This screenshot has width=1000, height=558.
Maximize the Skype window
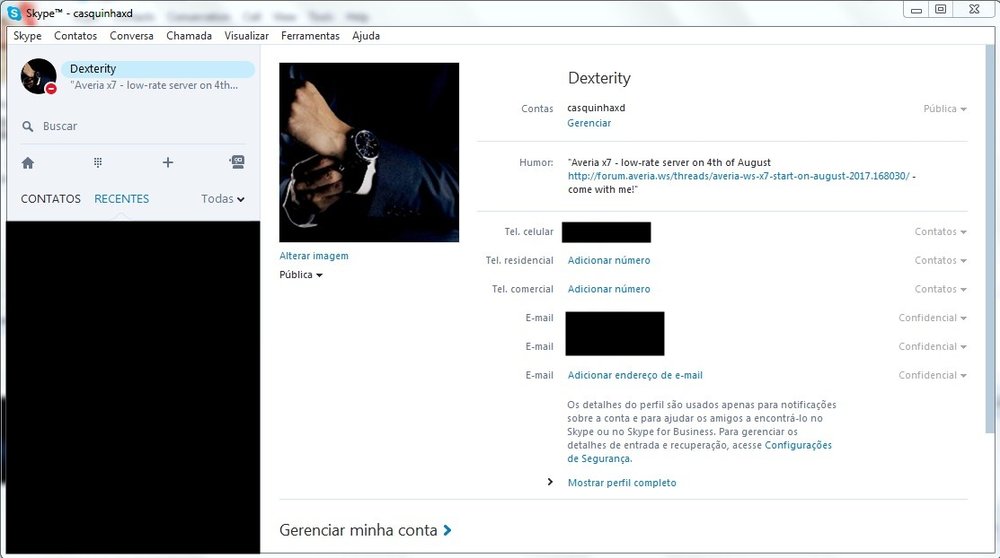click(x=940, y=9)
